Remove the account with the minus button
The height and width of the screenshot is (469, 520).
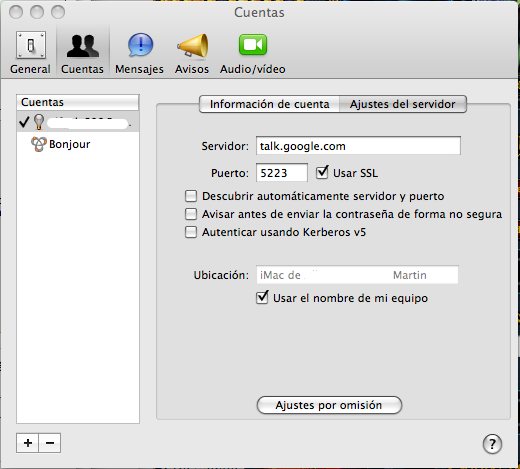coord(50,443)
